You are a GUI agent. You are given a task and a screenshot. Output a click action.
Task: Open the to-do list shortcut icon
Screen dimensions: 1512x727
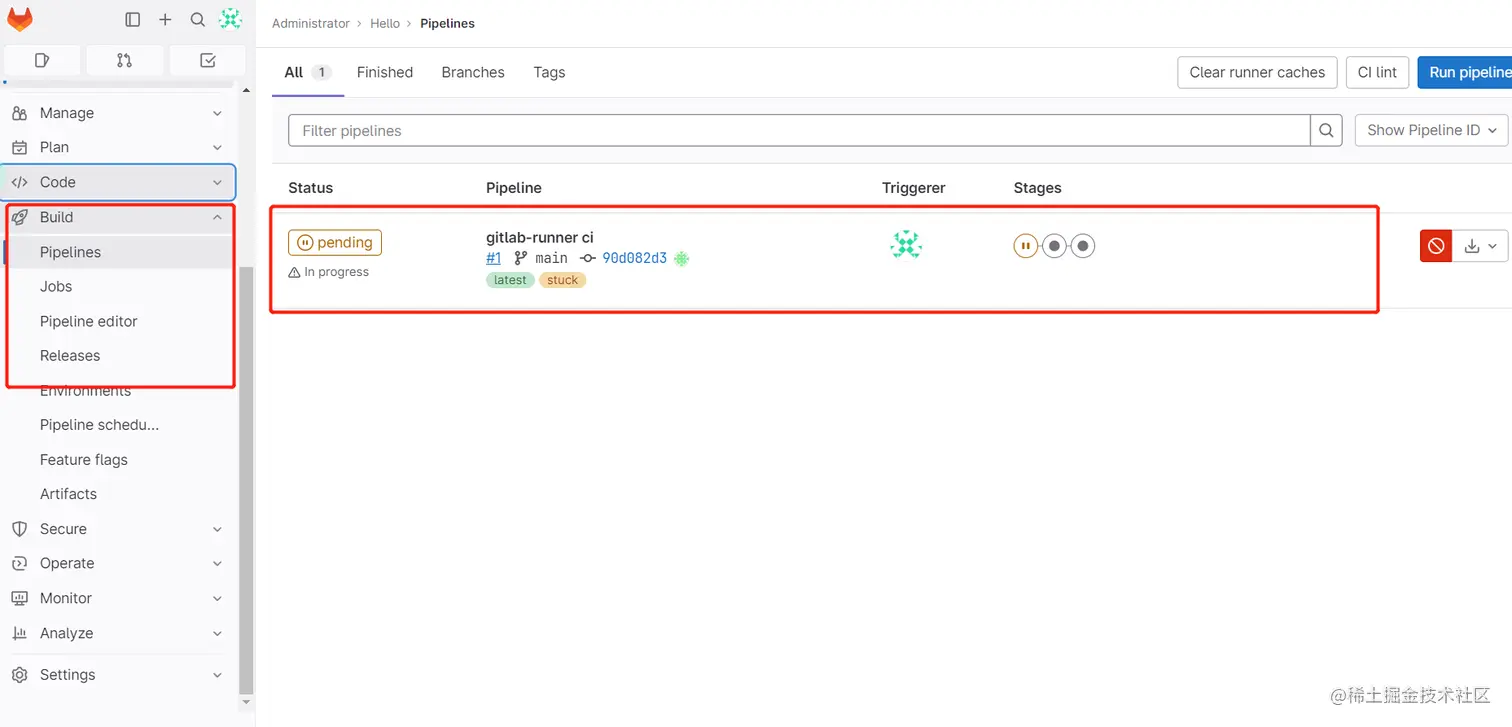pyautogui.click(x=207, y=60)
